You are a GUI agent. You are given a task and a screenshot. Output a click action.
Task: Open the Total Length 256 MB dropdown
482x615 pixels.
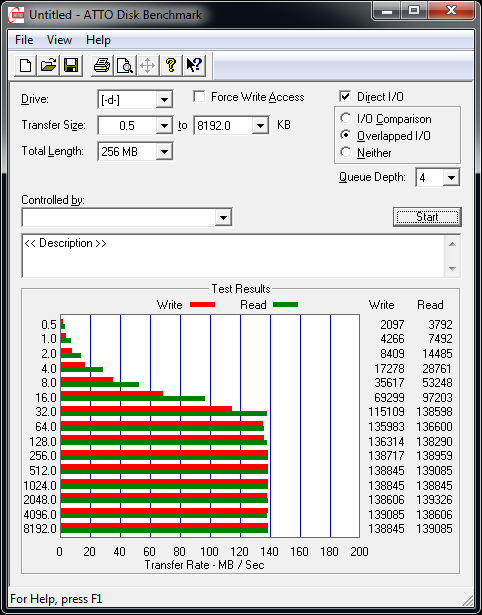[164, 151]
